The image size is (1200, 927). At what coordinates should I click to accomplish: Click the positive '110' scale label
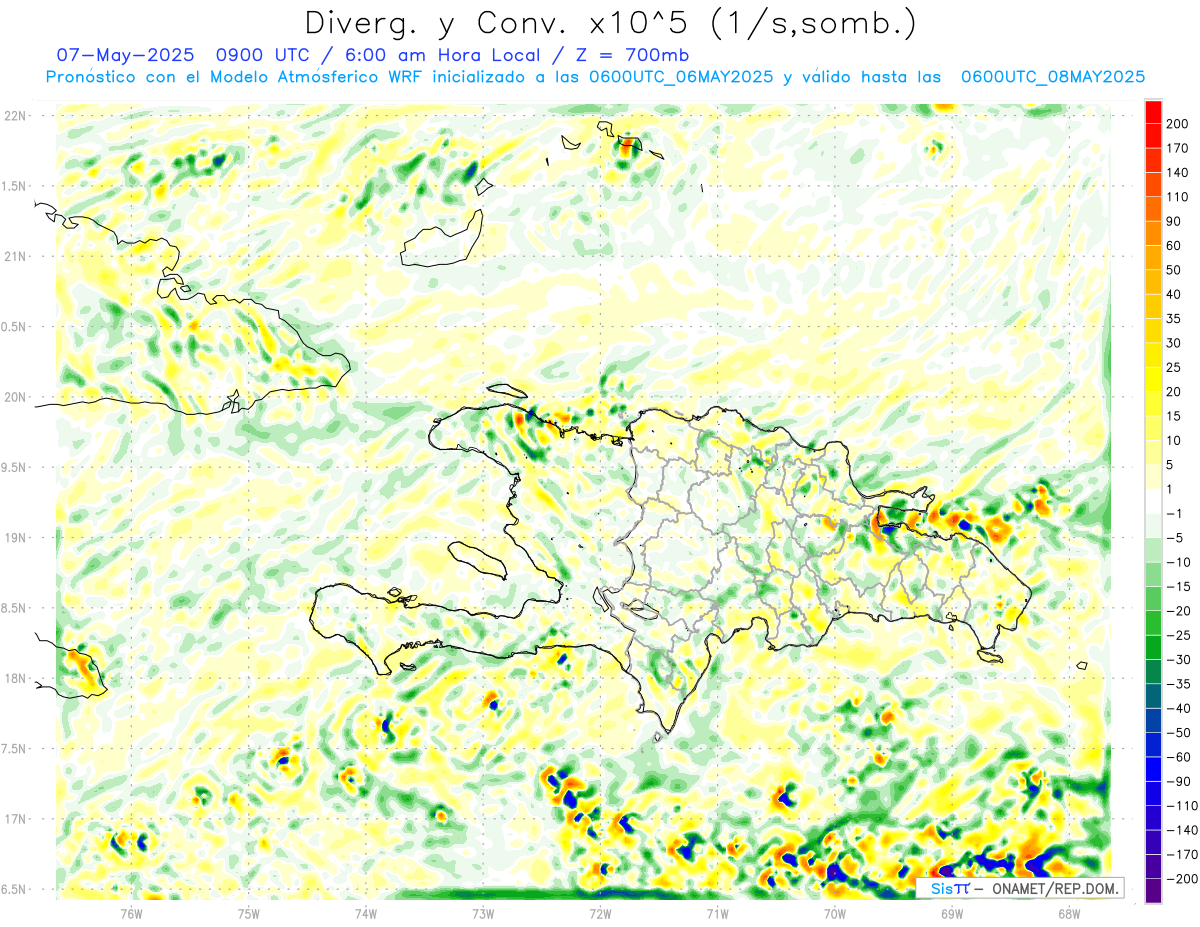point(1178,197)
